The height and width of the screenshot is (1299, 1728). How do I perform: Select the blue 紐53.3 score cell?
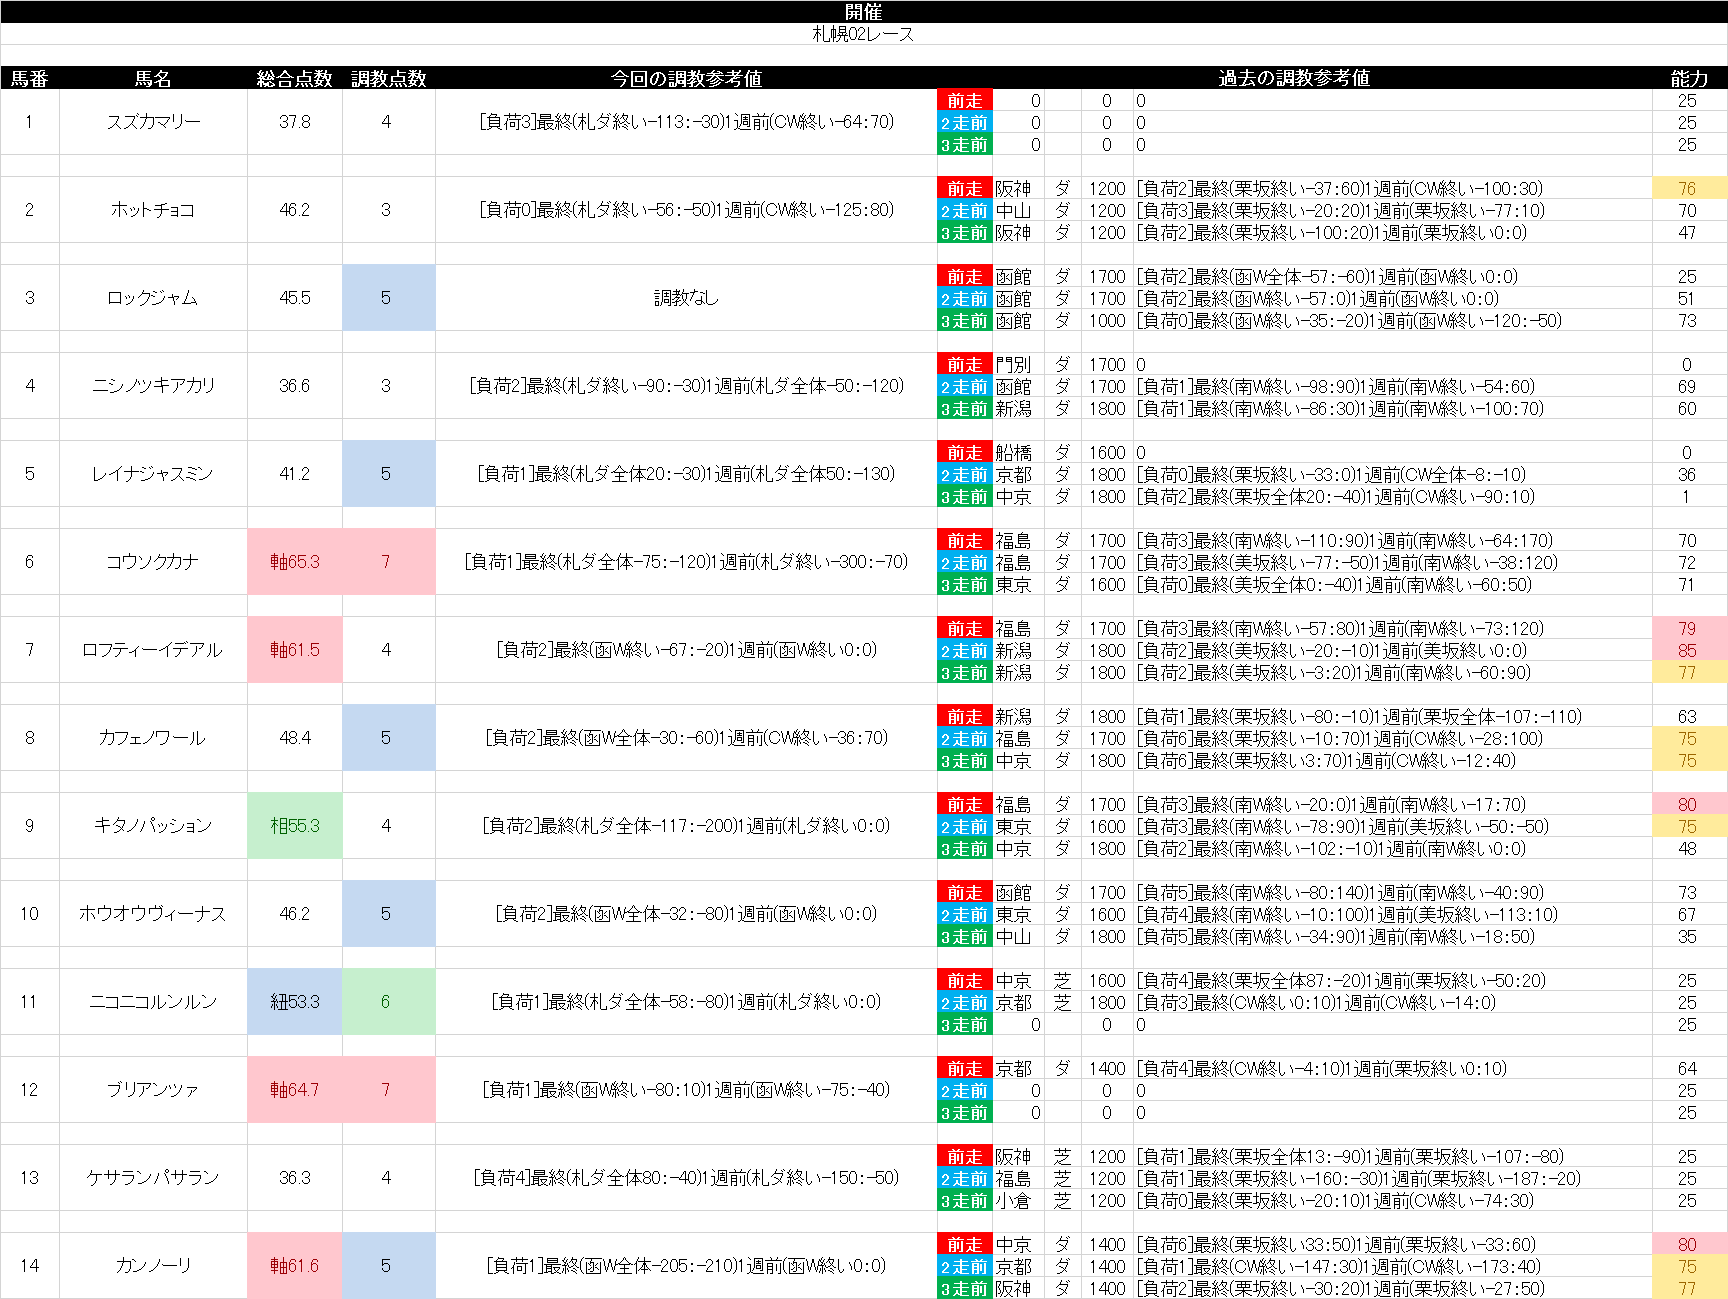pos(295,1002)
